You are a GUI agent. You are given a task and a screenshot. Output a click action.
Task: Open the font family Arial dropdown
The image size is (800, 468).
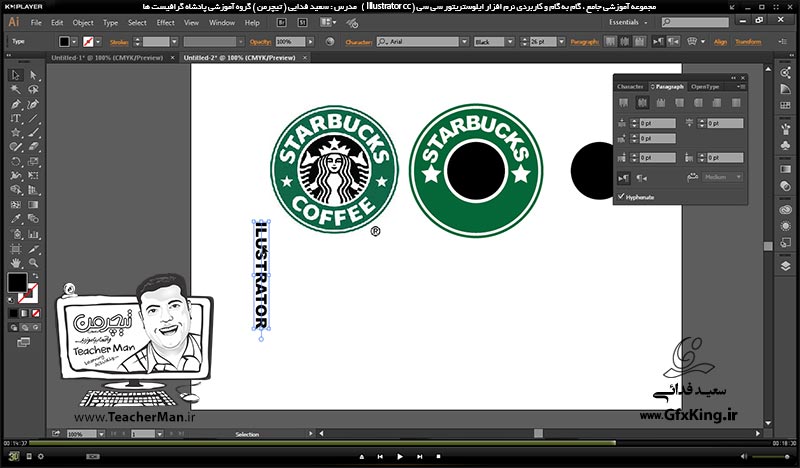[x=464, y=42]
